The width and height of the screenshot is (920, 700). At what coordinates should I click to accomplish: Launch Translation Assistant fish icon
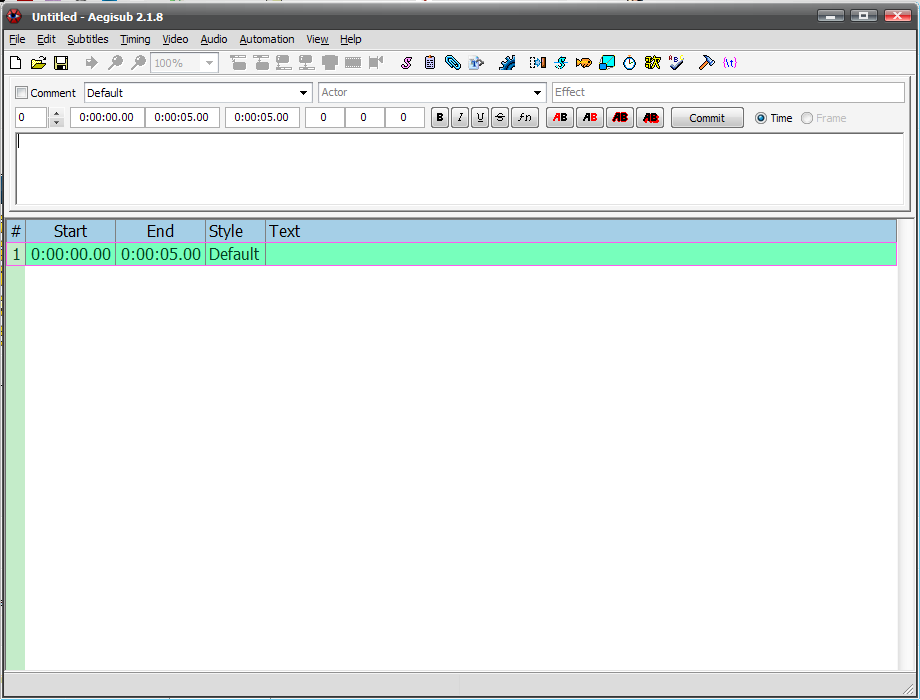(x=583, y=63)
